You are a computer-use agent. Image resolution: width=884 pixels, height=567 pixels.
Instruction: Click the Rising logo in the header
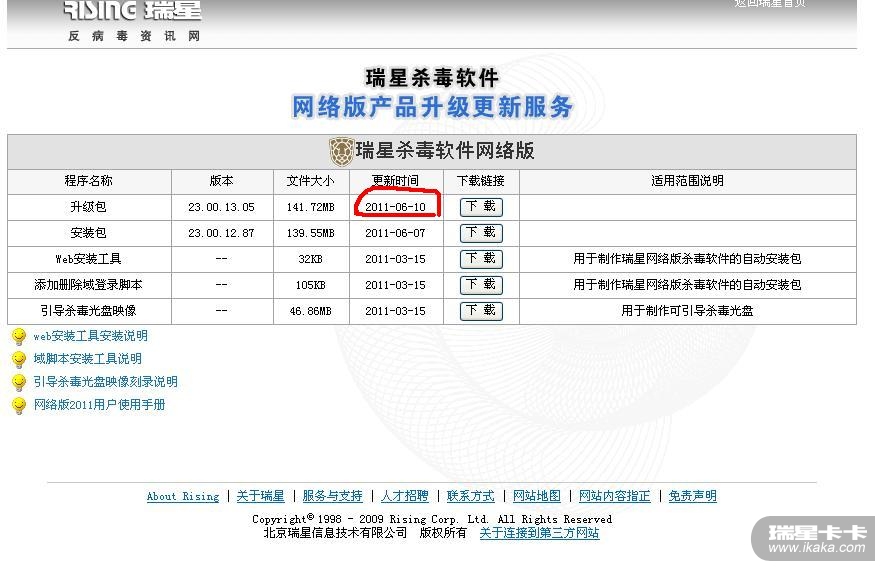[x=132, y=10]
